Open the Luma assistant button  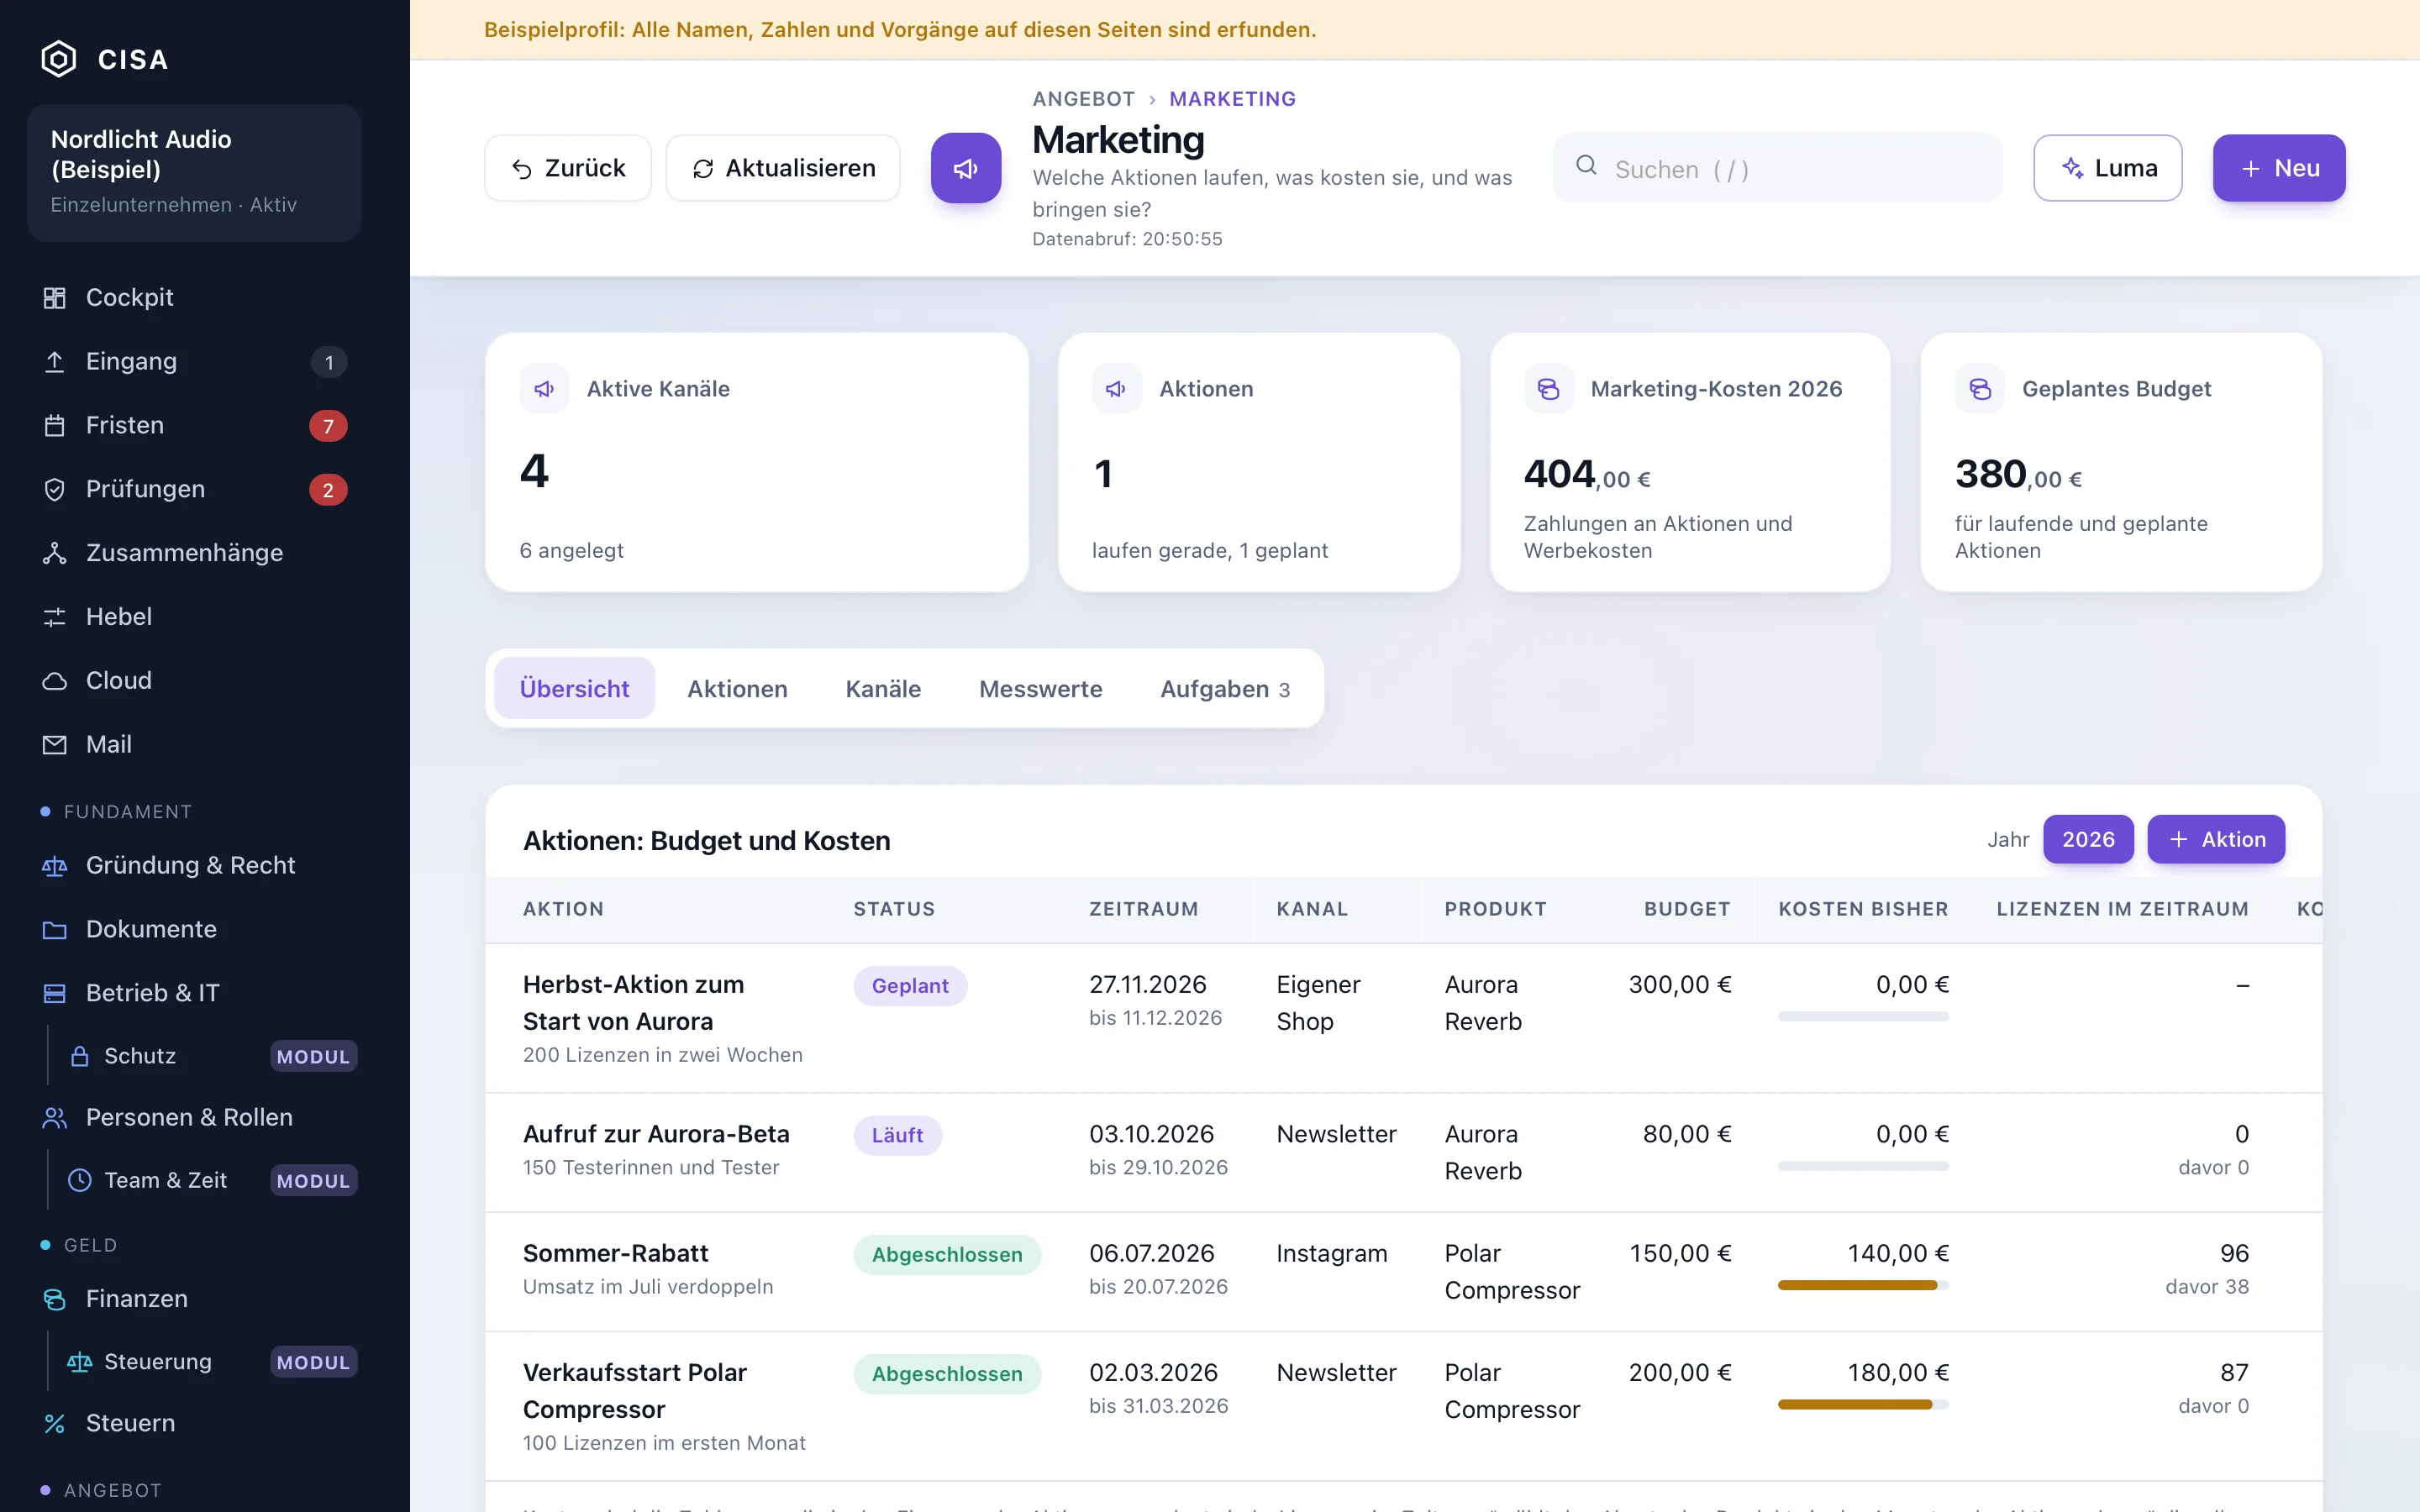coord(2108,168)
